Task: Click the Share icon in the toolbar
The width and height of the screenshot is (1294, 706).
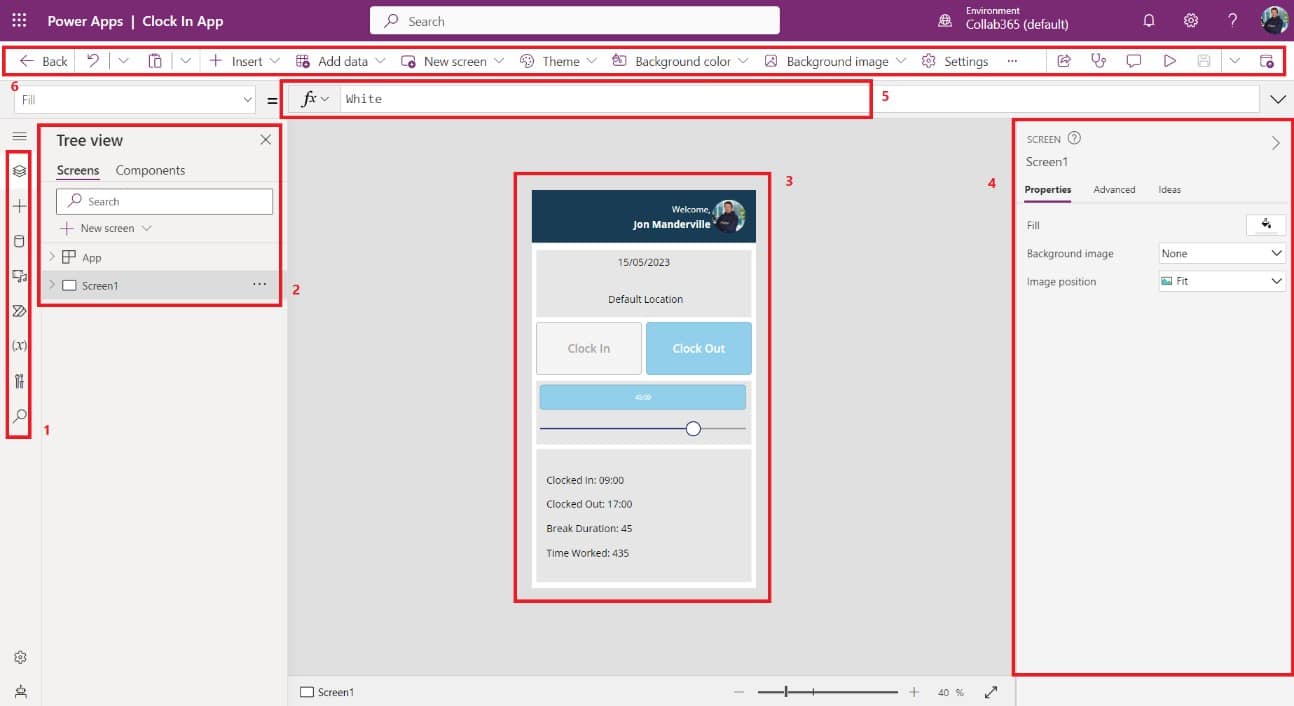Action: 1064,61
